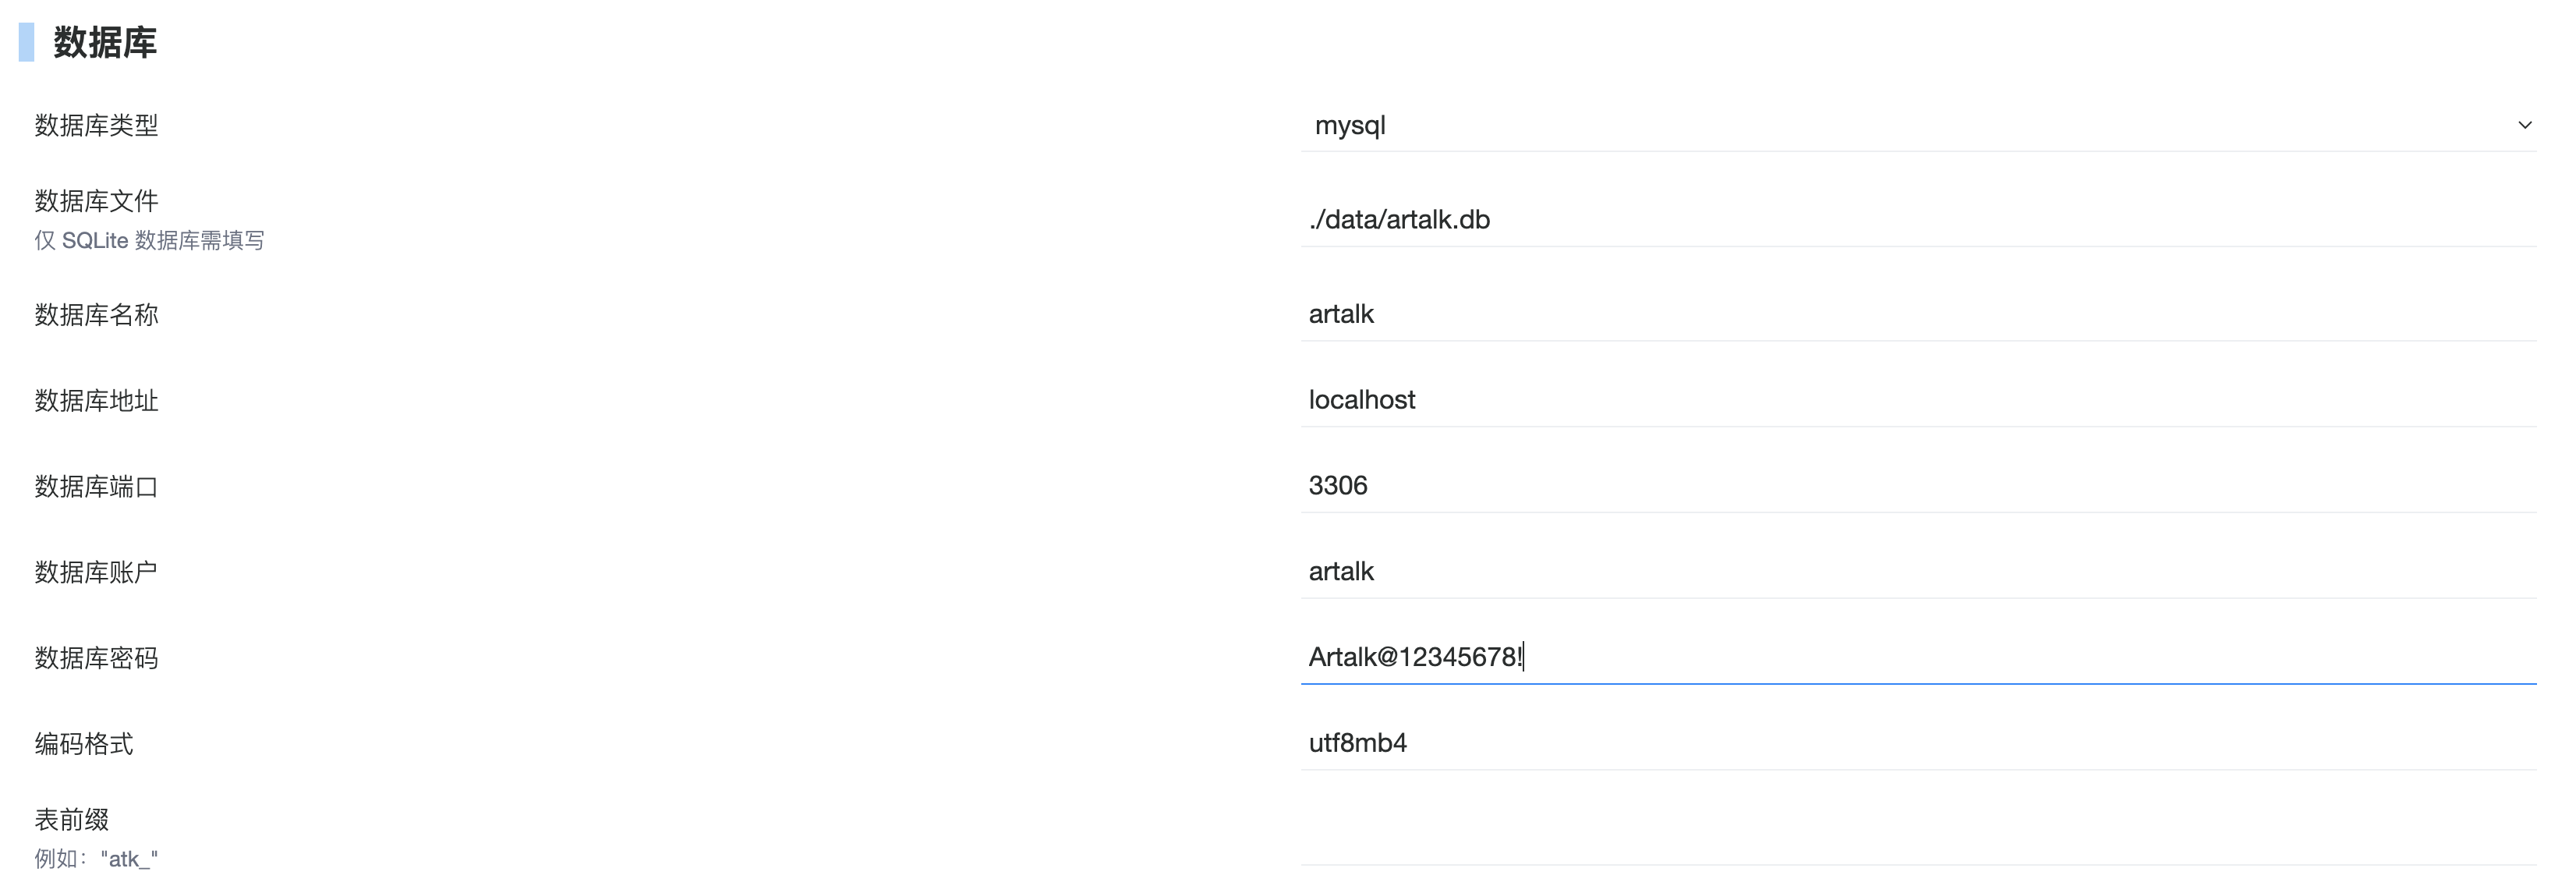Click the 数据库 section heading

pos(104,42)
